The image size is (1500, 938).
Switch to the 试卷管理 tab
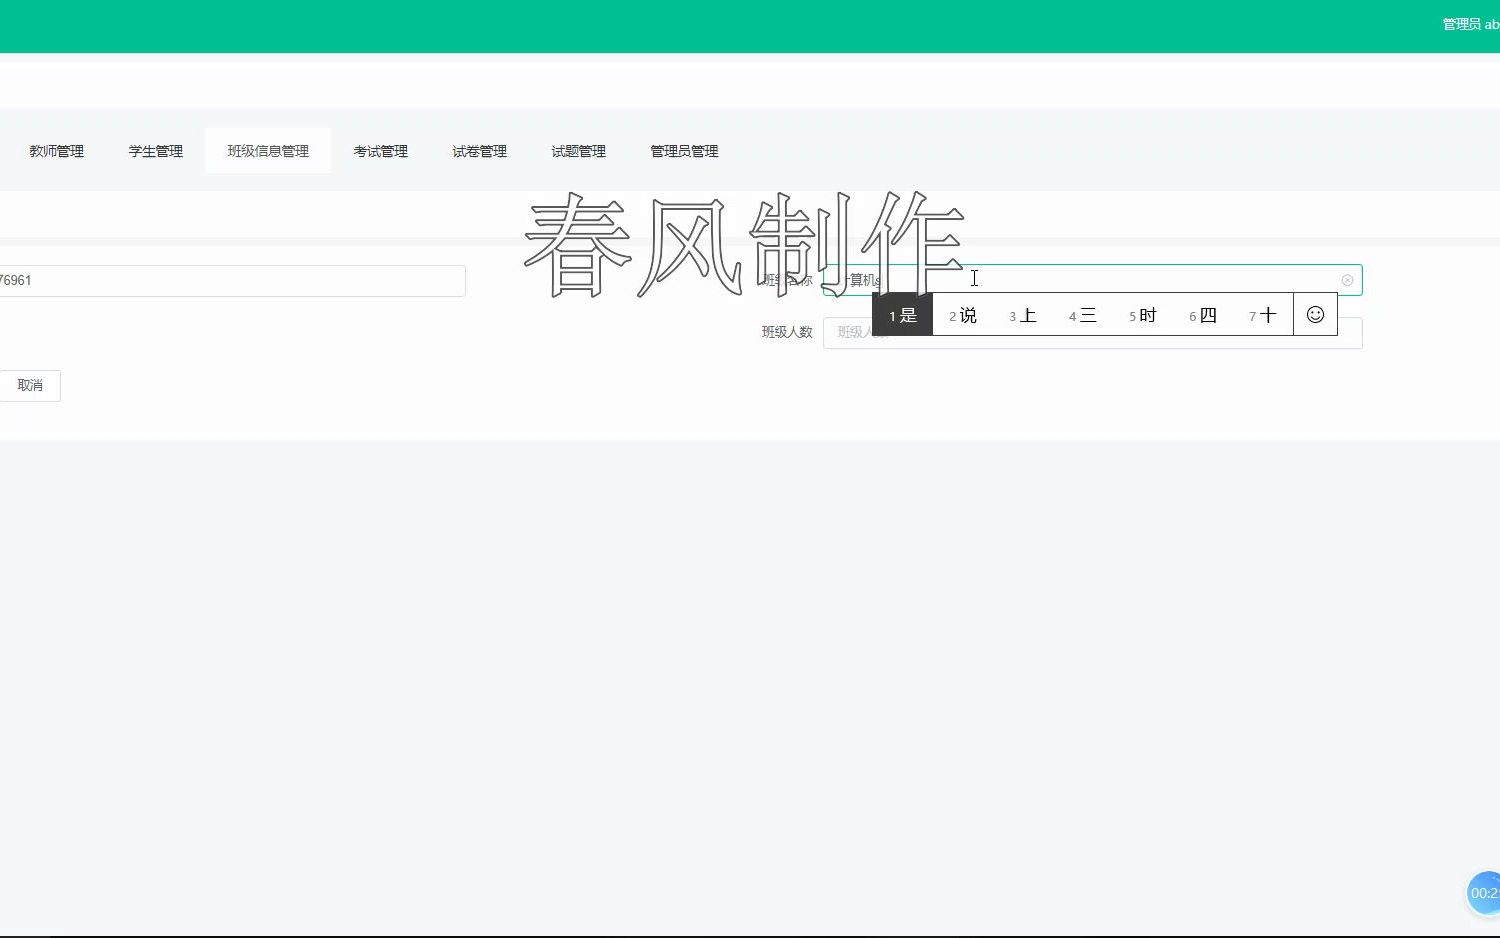pyautogui.click(x=479, y=151)
